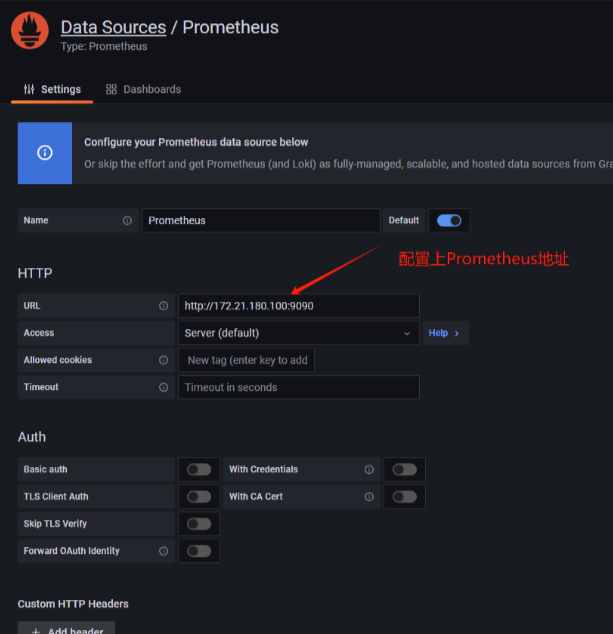The width and height of the screenshot is (613, 634).
Task: Click the plus icon on Add header
Action: coord(36,631)
